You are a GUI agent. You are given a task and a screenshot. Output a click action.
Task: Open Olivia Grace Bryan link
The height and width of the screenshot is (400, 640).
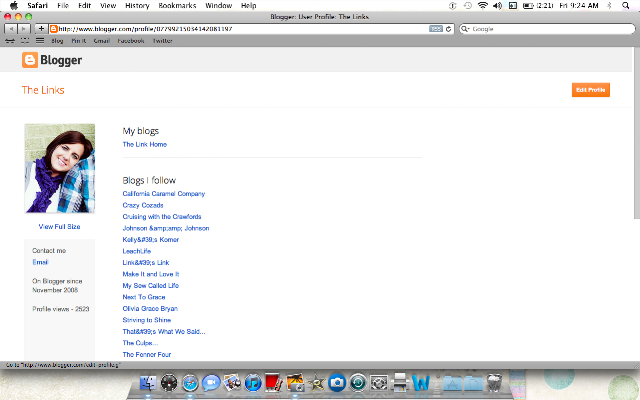pos(150,309)
